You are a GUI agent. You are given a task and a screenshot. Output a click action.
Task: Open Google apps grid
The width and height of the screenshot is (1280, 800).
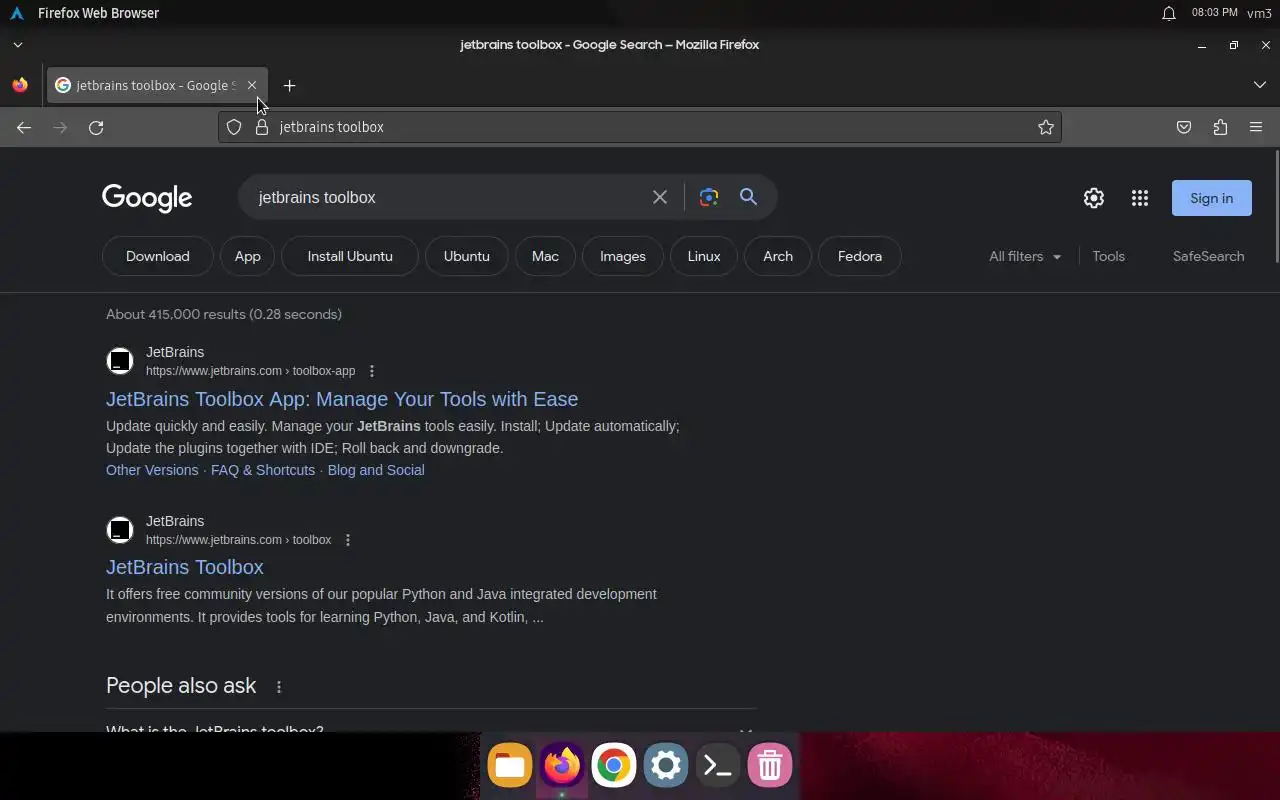1140,198
